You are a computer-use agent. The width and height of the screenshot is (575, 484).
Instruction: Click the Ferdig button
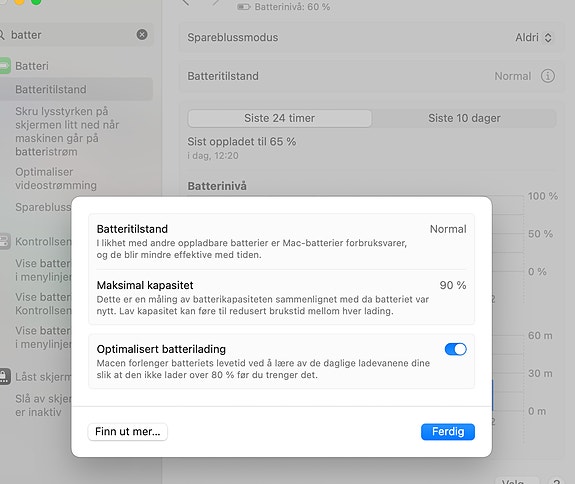[448, 432]
